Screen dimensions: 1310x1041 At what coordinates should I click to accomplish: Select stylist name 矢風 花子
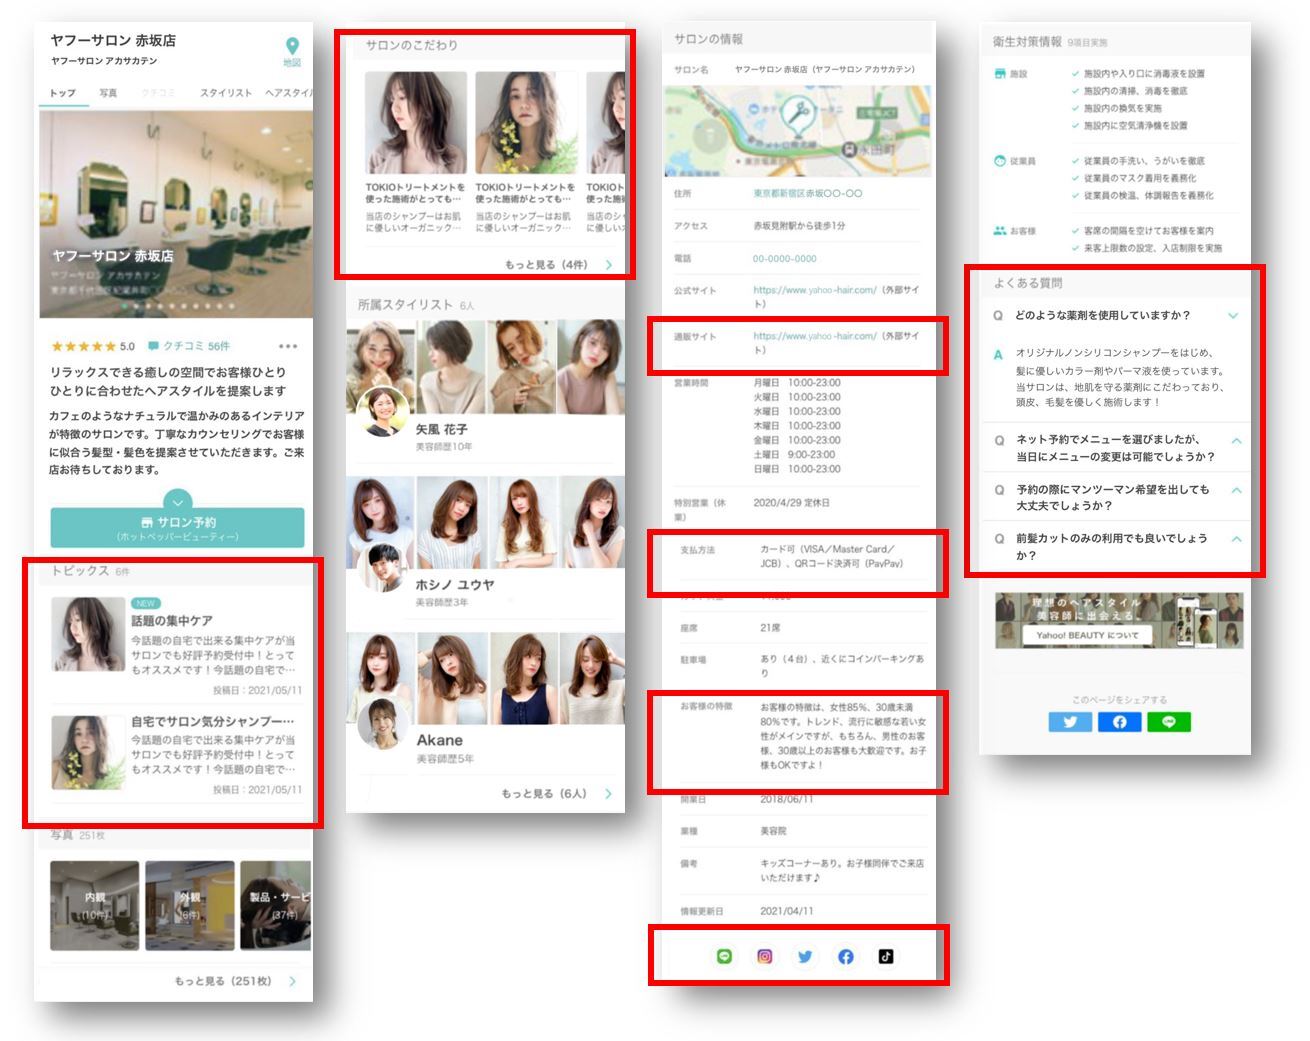(x=442, y=428)
